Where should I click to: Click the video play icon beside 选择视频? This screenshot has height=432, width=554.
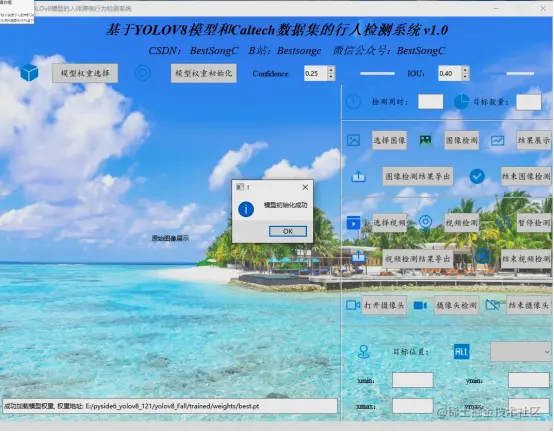(354, 223)
